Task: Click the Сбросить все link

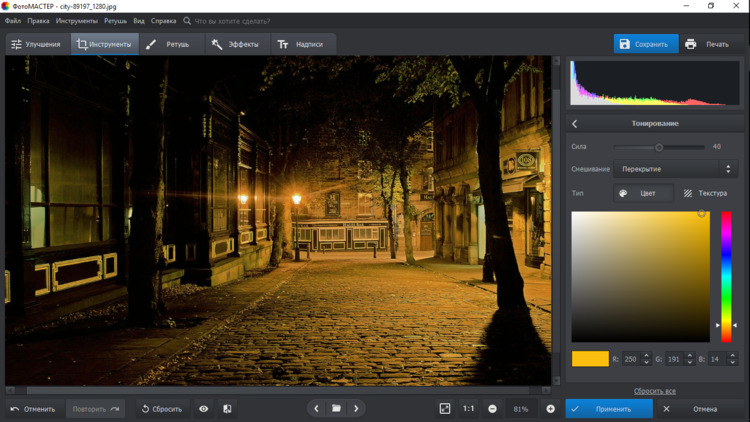Action: (x=655, y=391)
